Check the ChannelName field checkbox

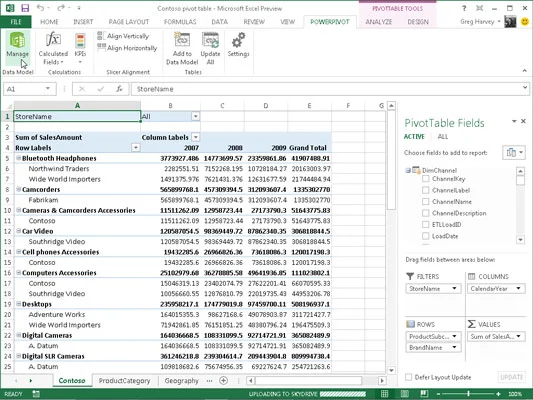pos(425,202)
